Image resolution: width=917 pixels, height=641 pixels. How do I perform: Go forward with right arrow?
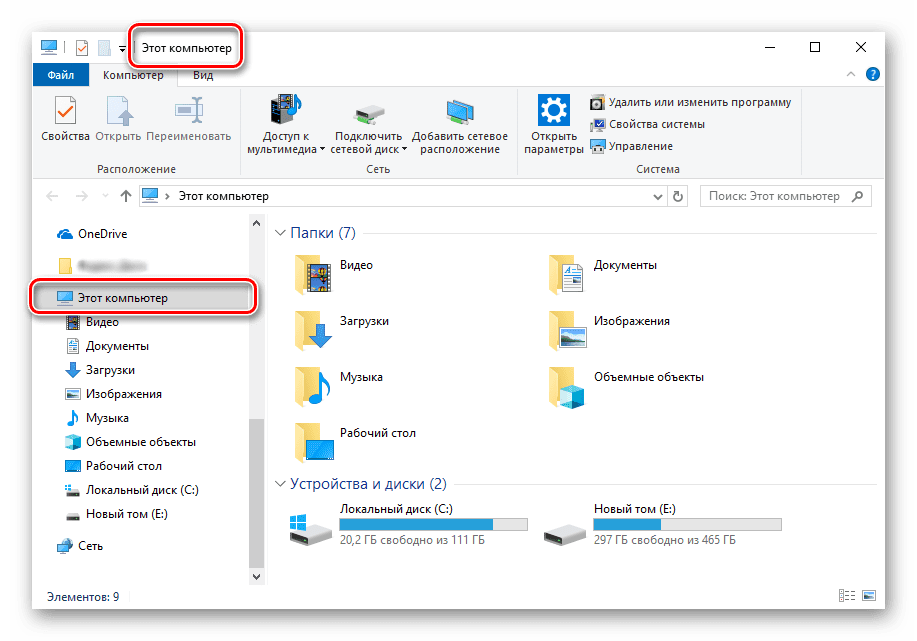82,196
